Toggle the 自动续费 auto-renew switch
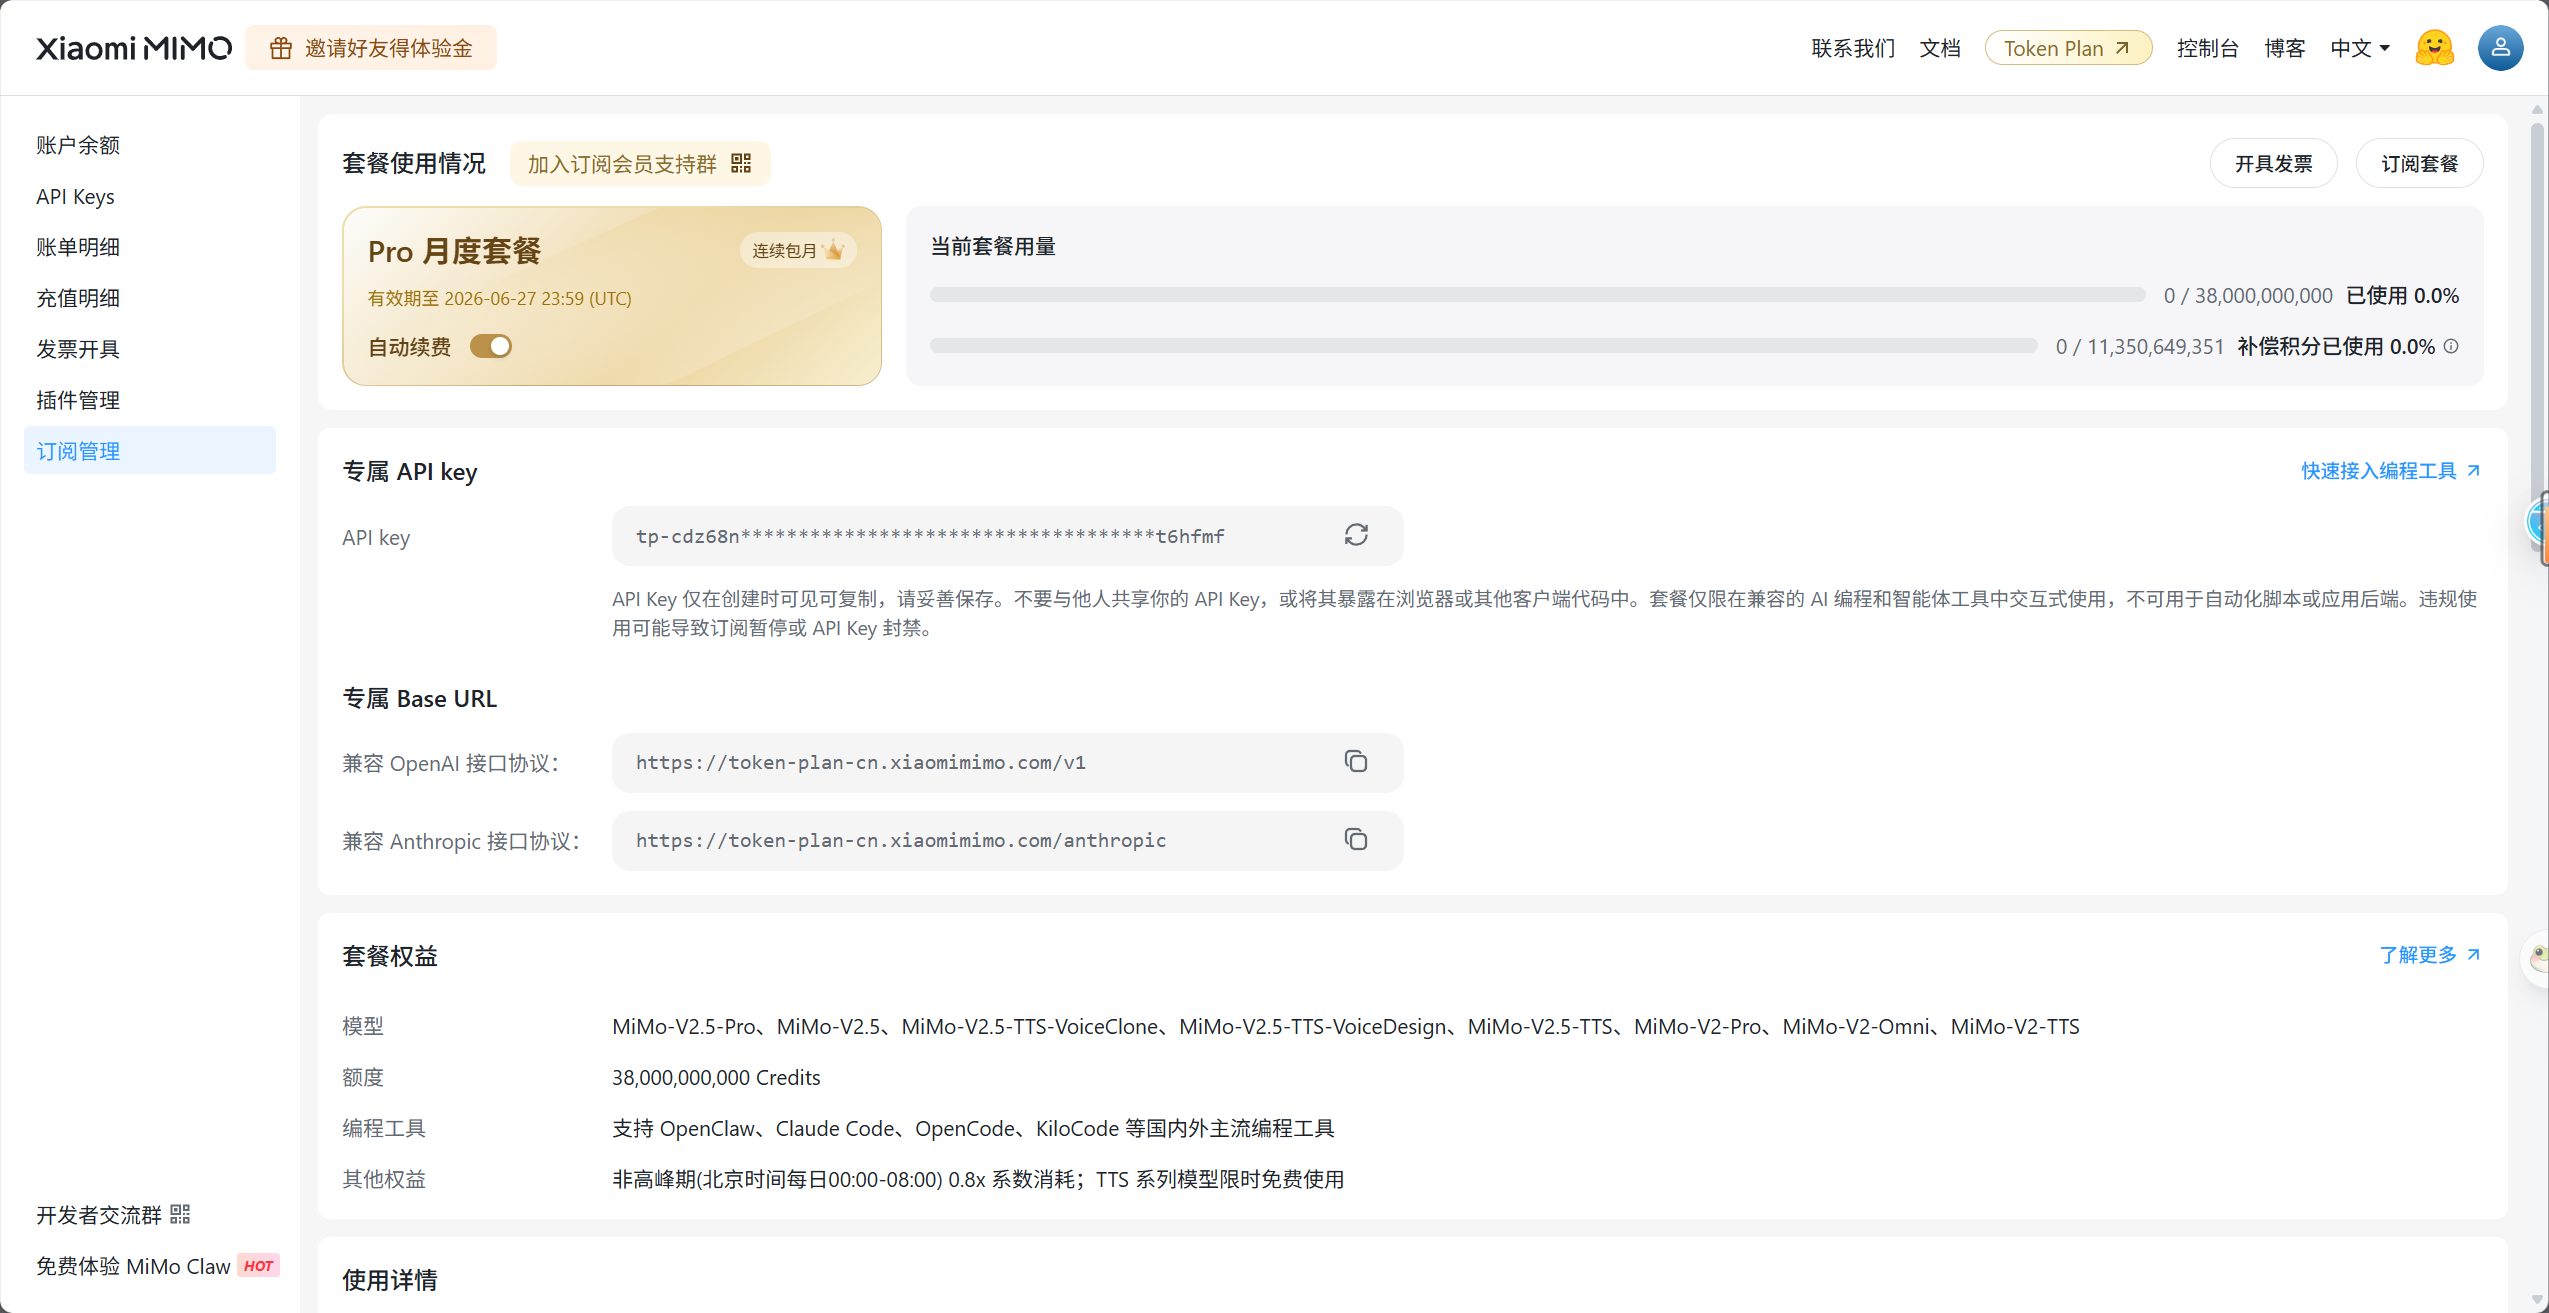 pos(491,346)
